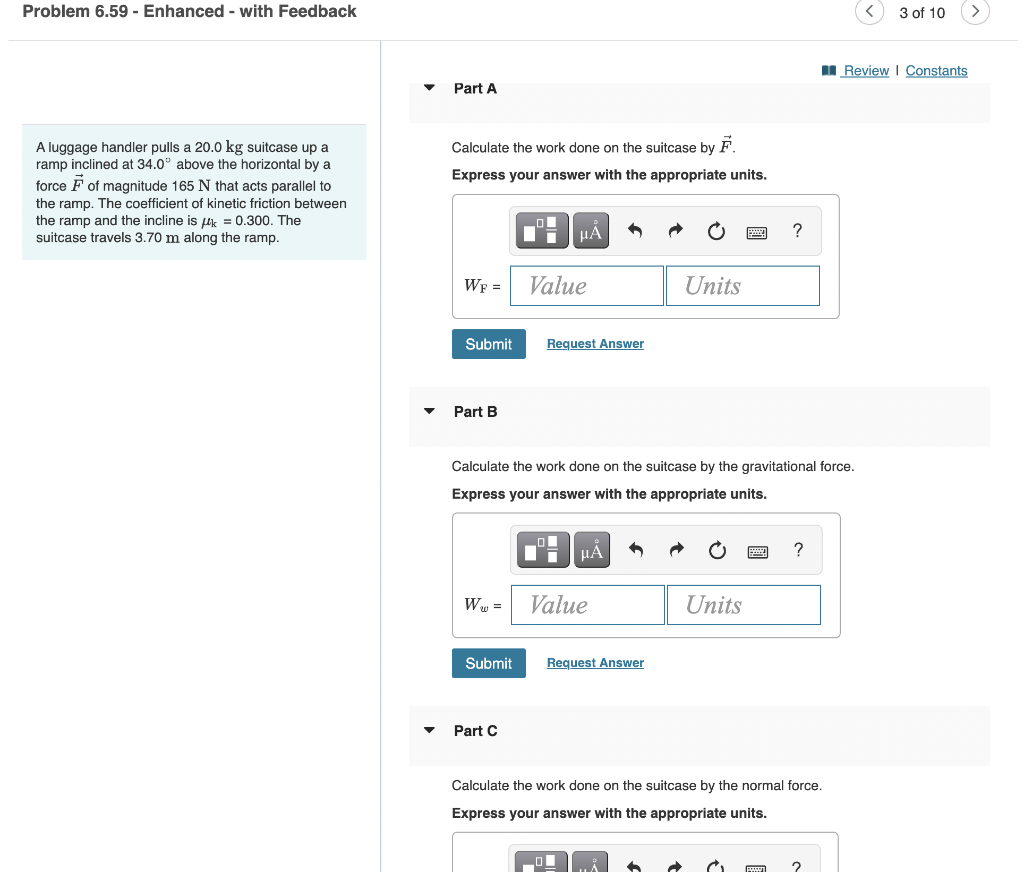This screenshot has width=1024, height=872.
Task: Request Answer for Part B
Action: click(x=595, y=662)
